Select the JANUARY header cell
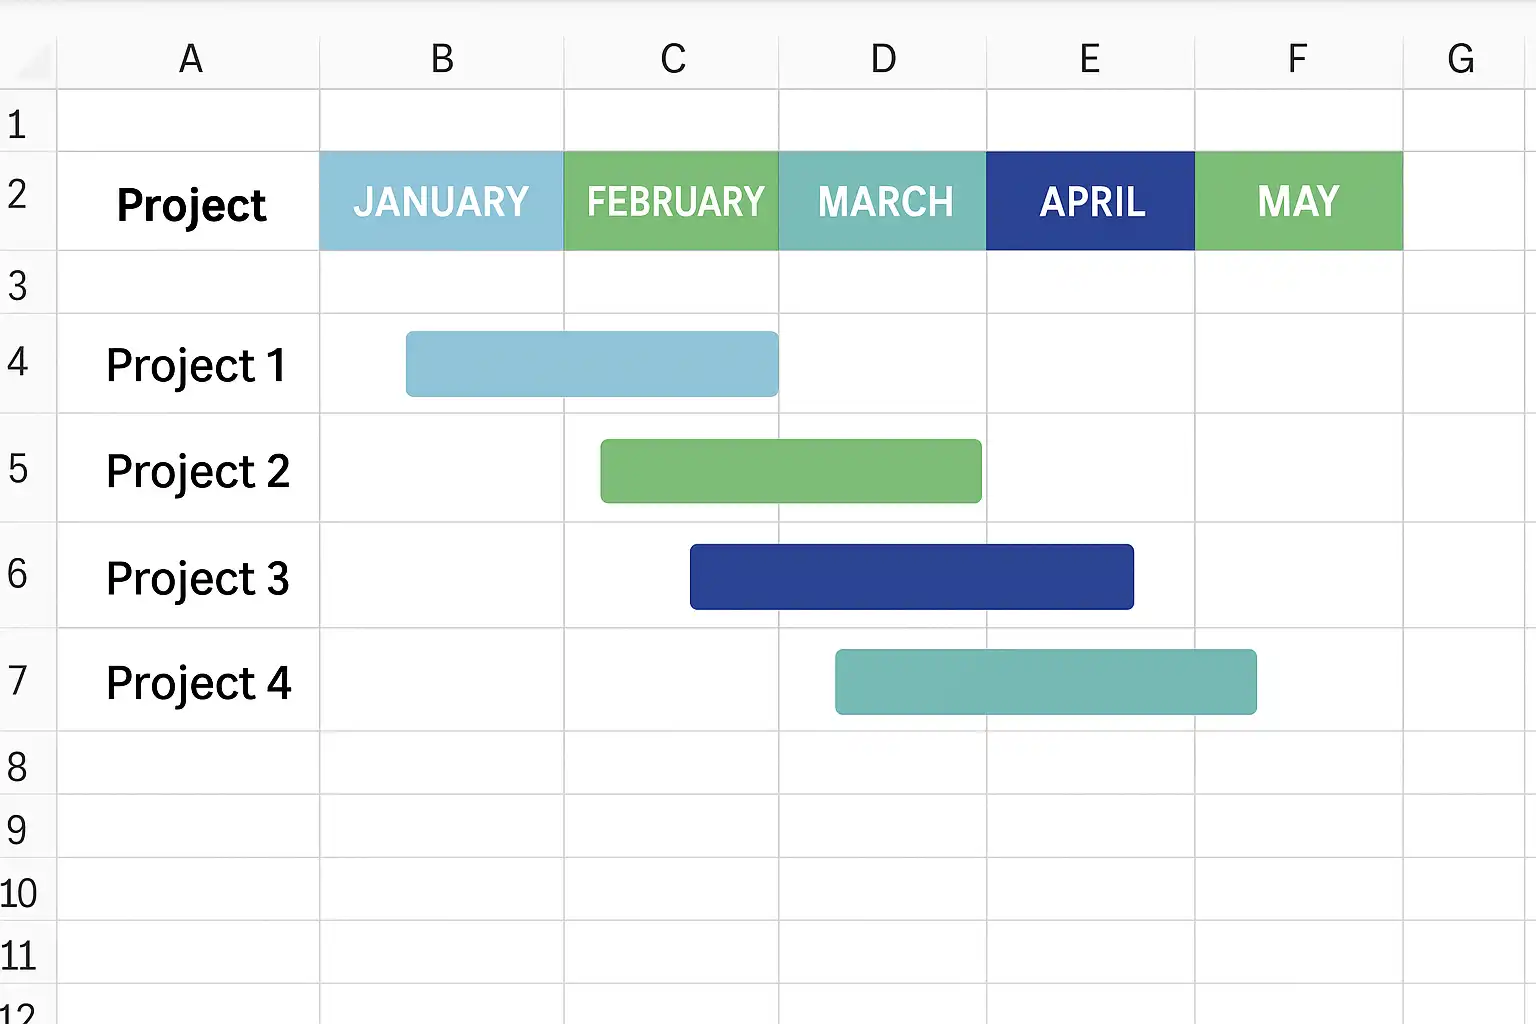1536x1024 pixels. point(442,201)
